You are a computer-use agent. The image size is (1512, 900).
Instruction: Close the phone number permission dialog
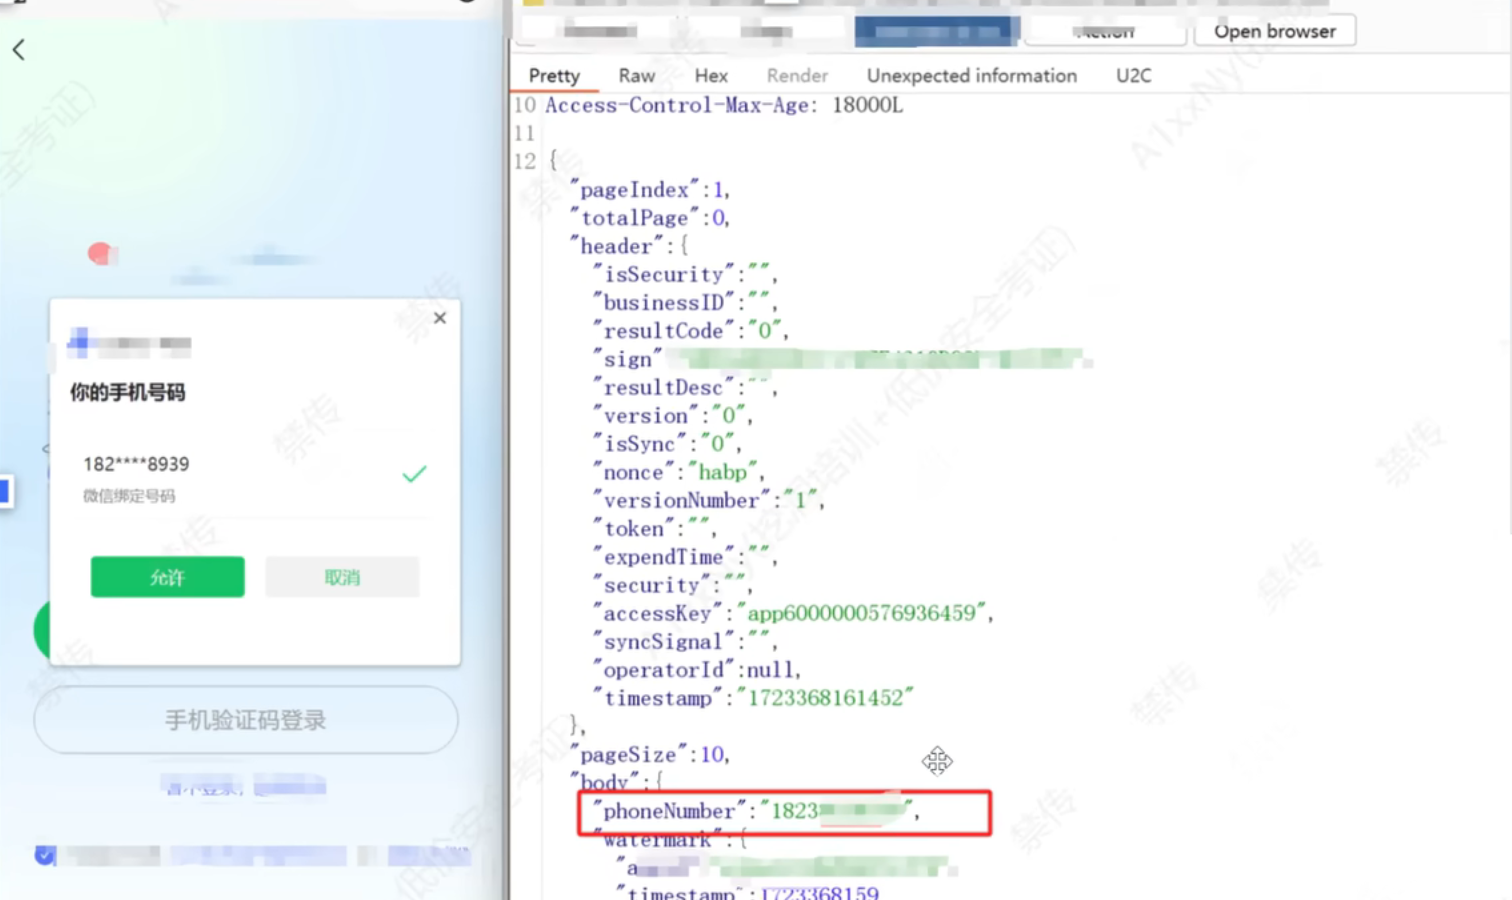(x=440, y=318)
